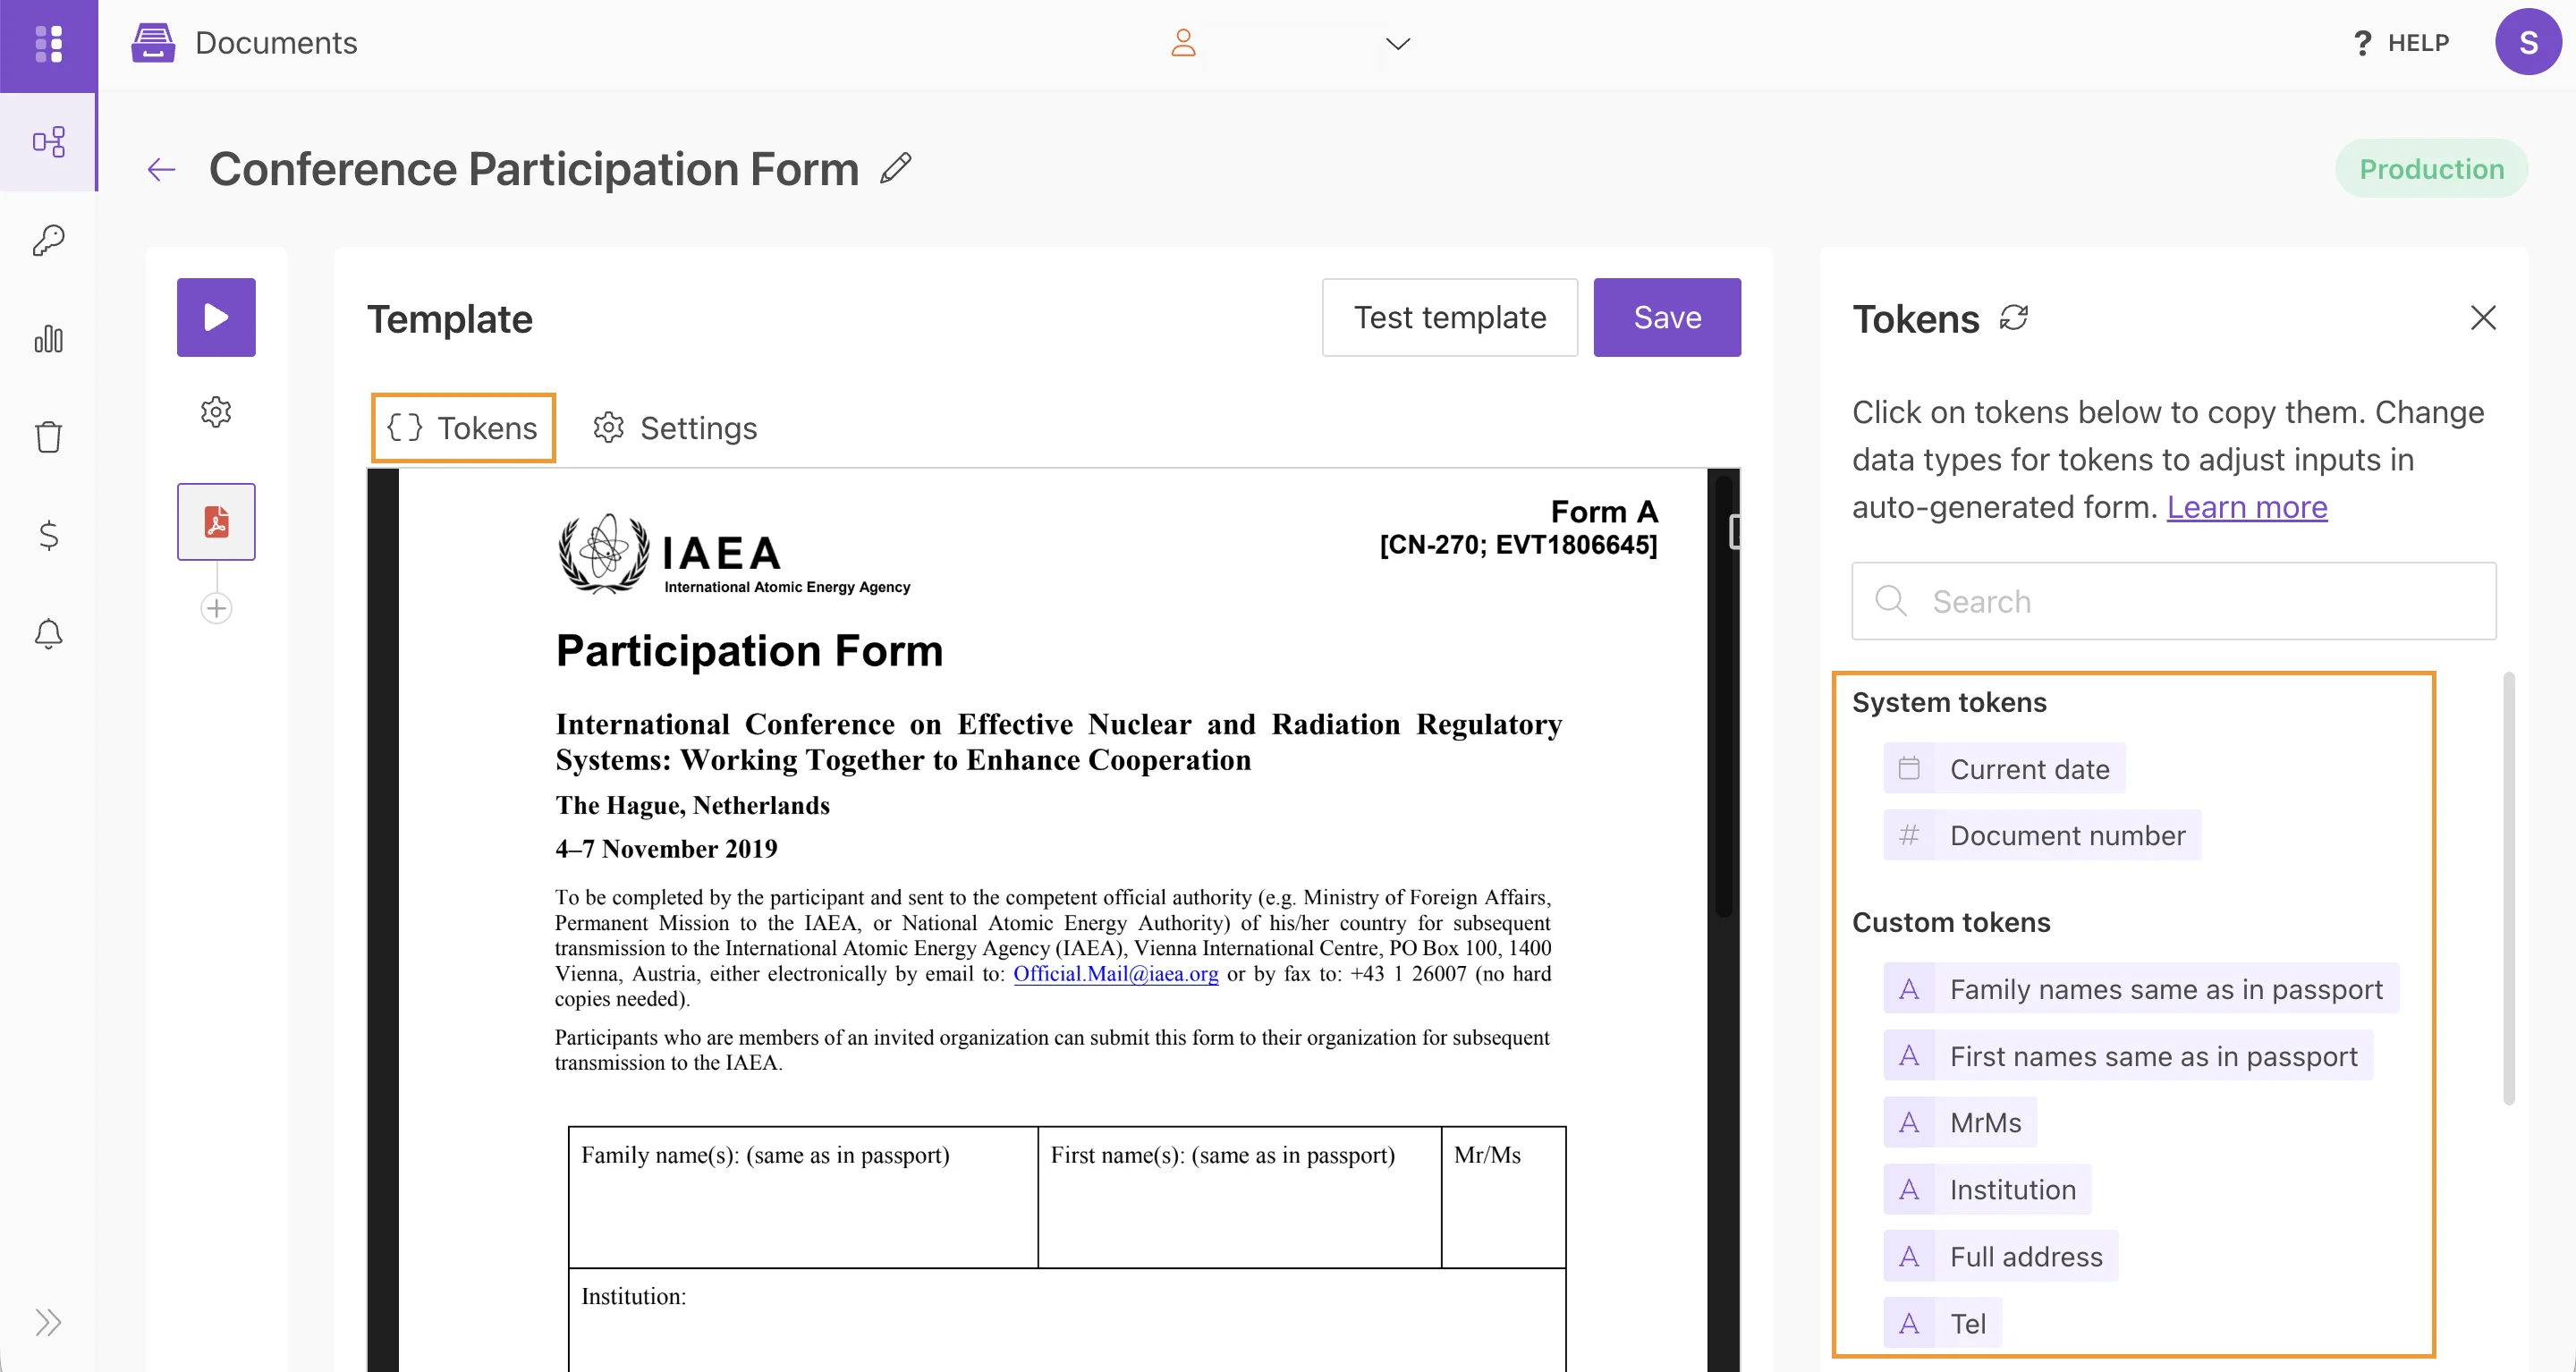
Task: Open the bell notifications icon
Action: pyautogui.click(x=49, y=633)
